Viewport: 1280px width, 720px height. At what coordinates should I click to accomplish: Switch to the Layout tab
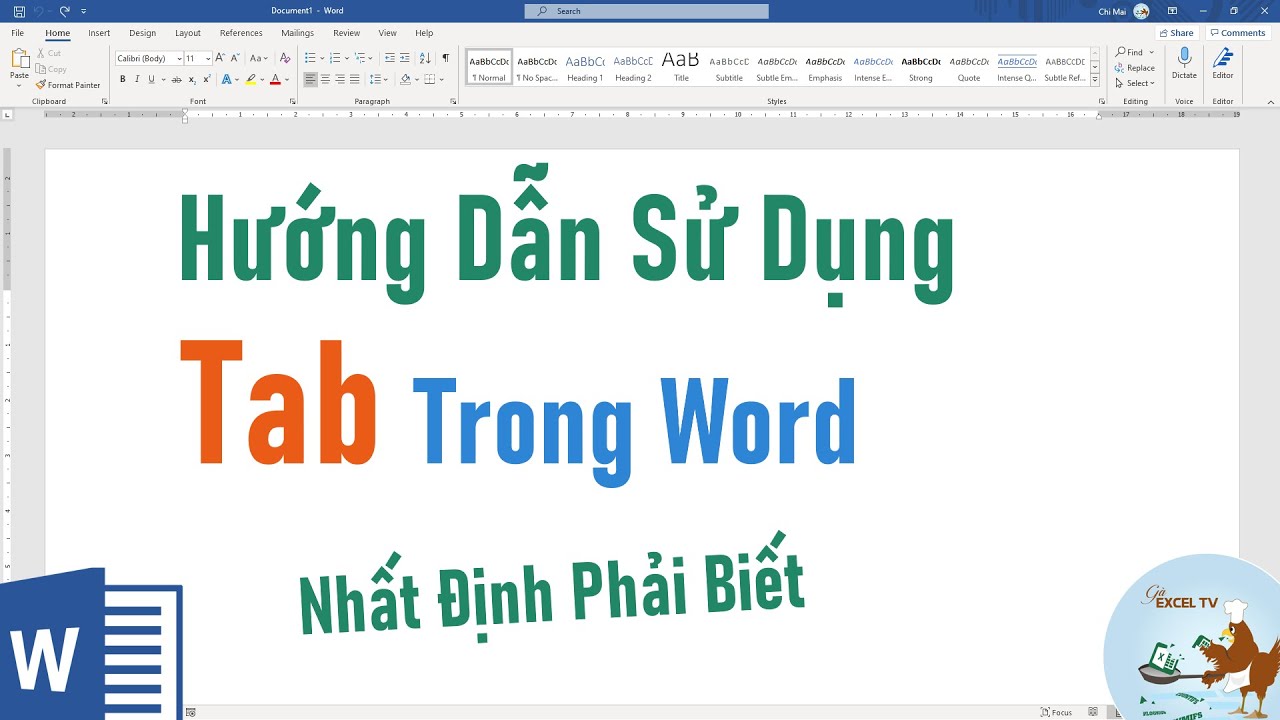pos(188,33)
